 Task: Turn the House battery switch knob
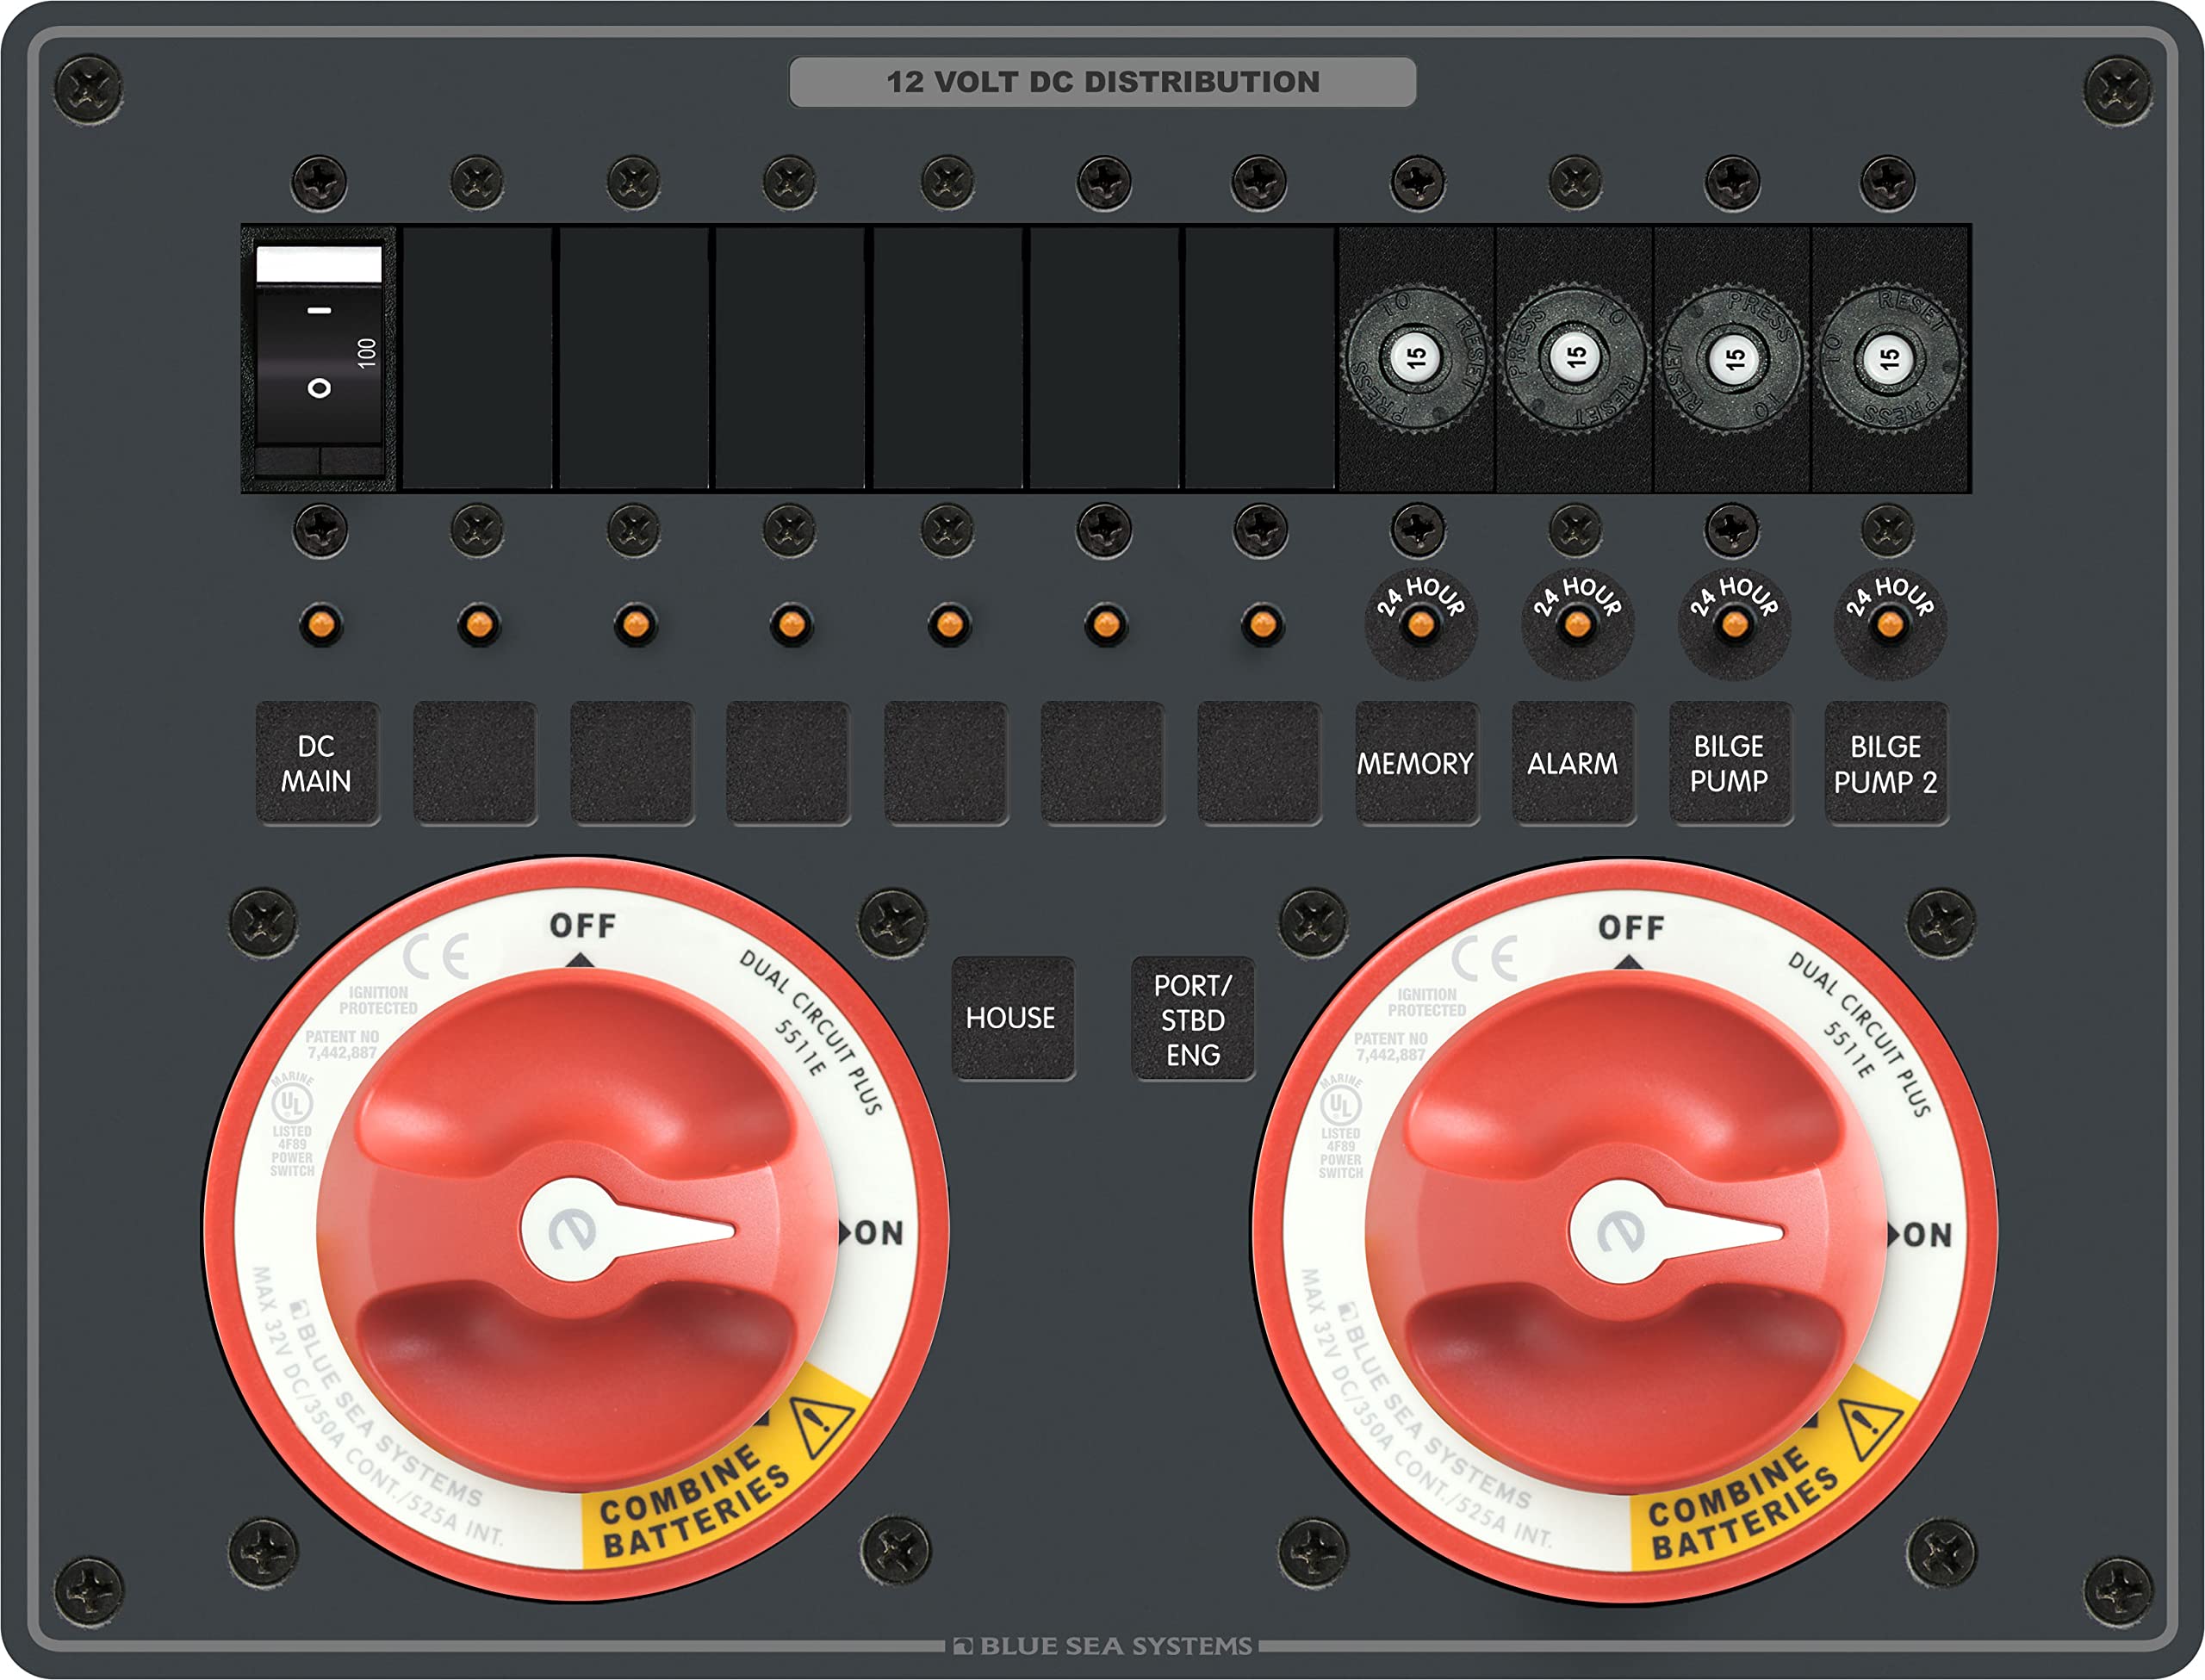[x=577, y=1231]
